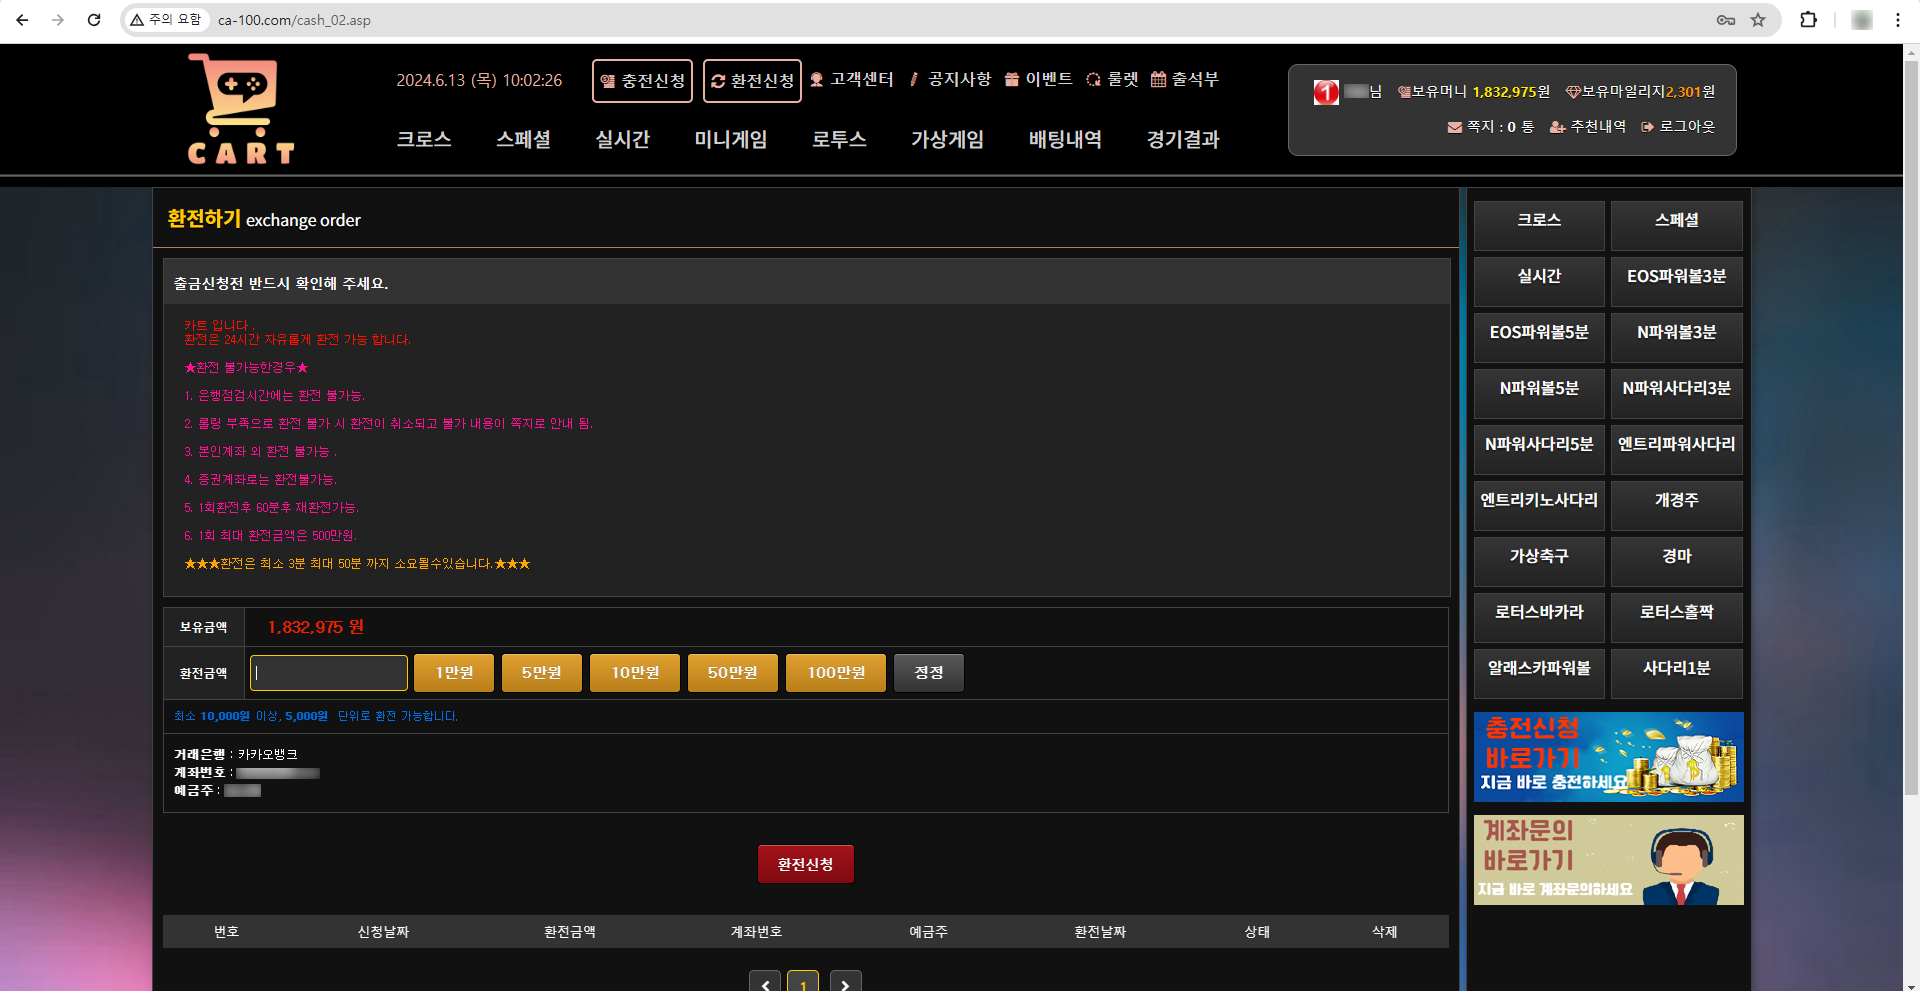Open the Chrome three-dot menu
This screenshot has width=1920, height=991.
(1898, 20)
